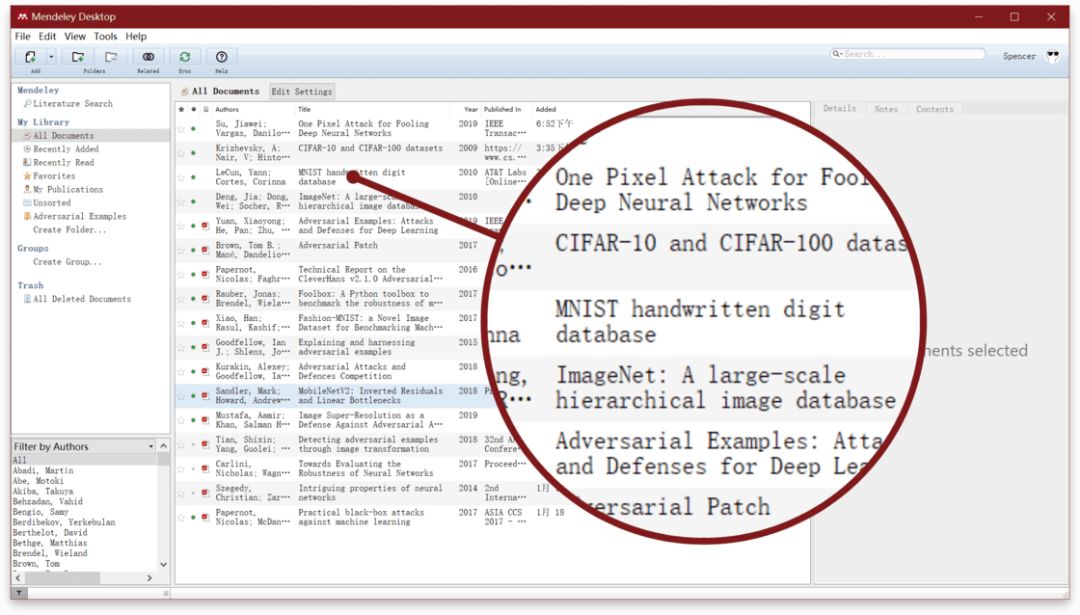The image size is (1080, 615).
Task: Toggle favorite star for One Pixel Attack row
Action: point(181,129)
